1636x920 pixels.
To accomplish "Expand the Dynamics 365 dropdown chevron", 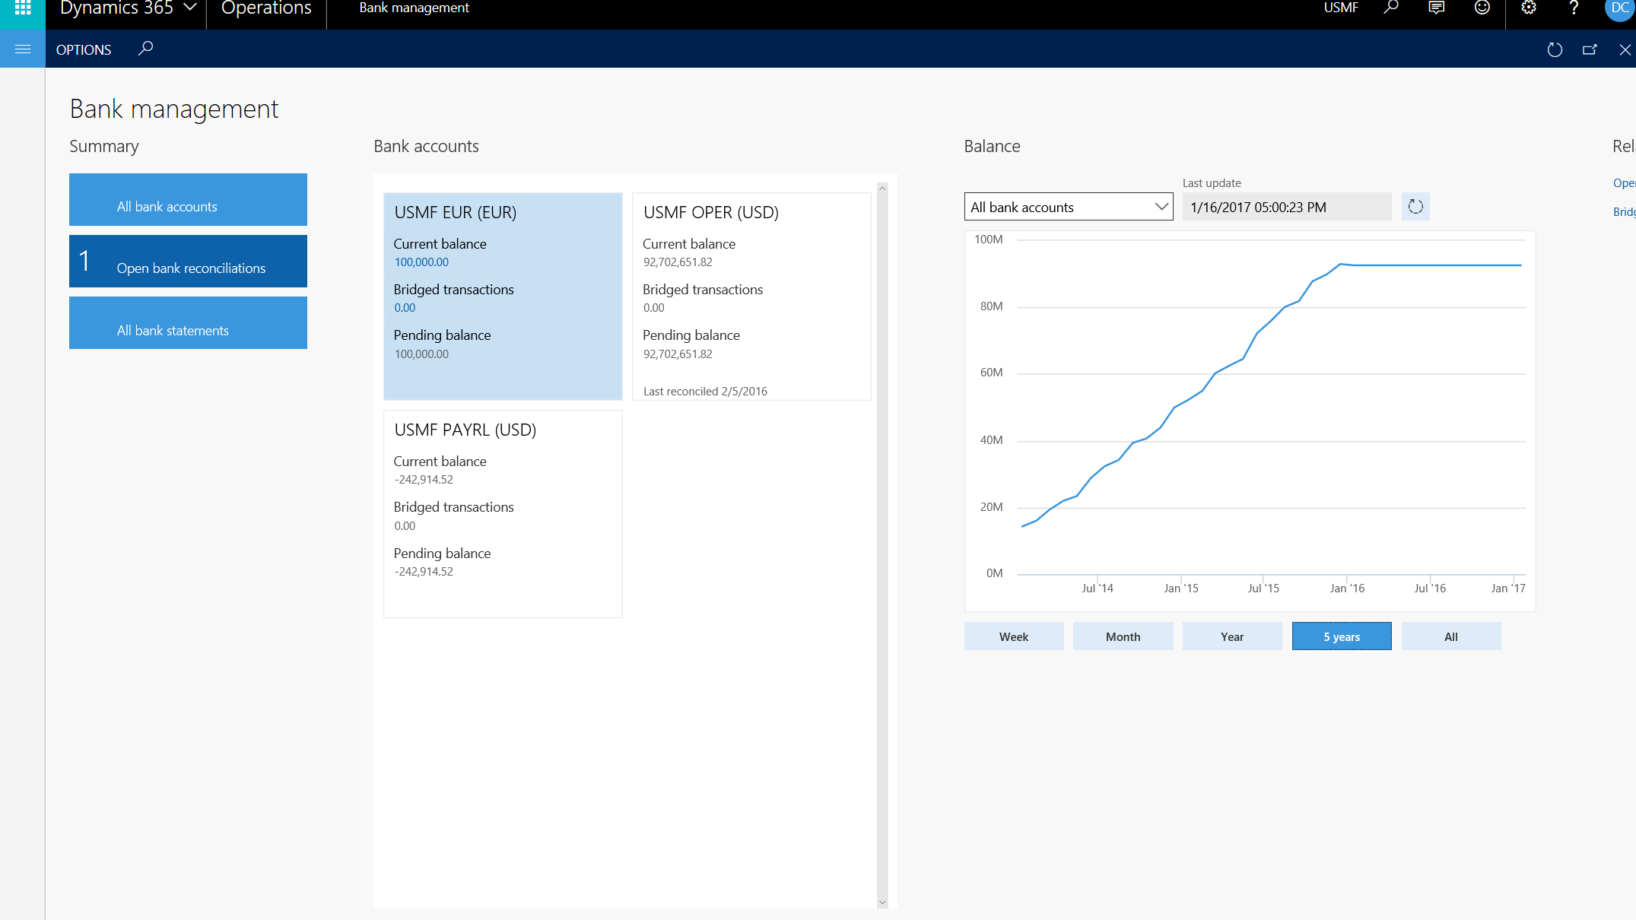I will tap(189, 8).
